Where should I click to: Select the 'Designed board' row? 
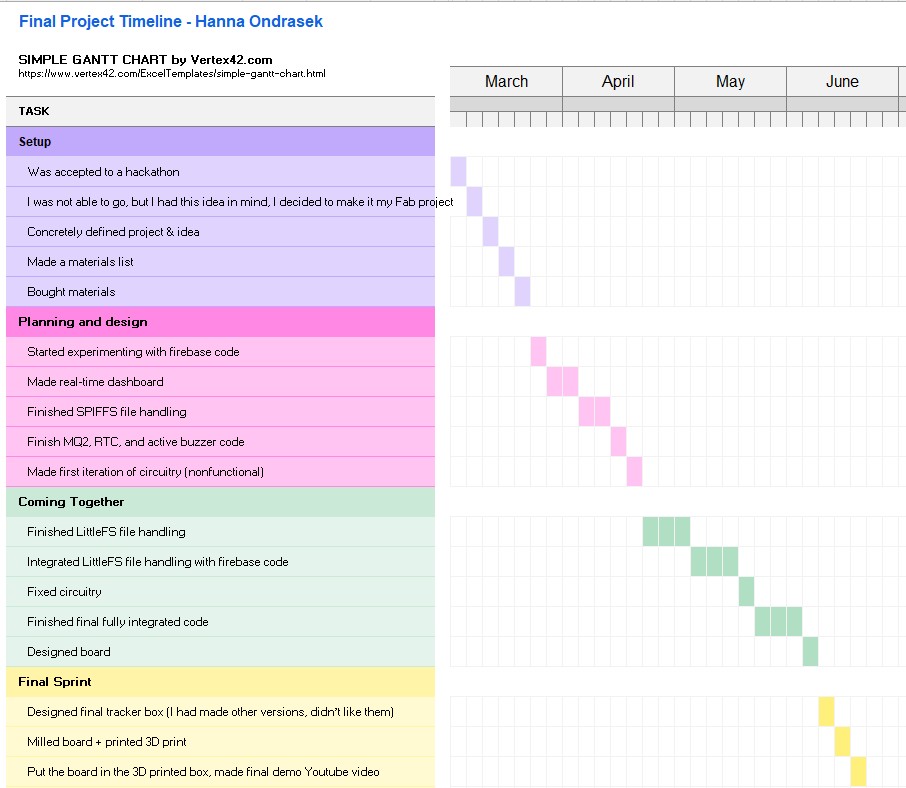coord(220,652)
